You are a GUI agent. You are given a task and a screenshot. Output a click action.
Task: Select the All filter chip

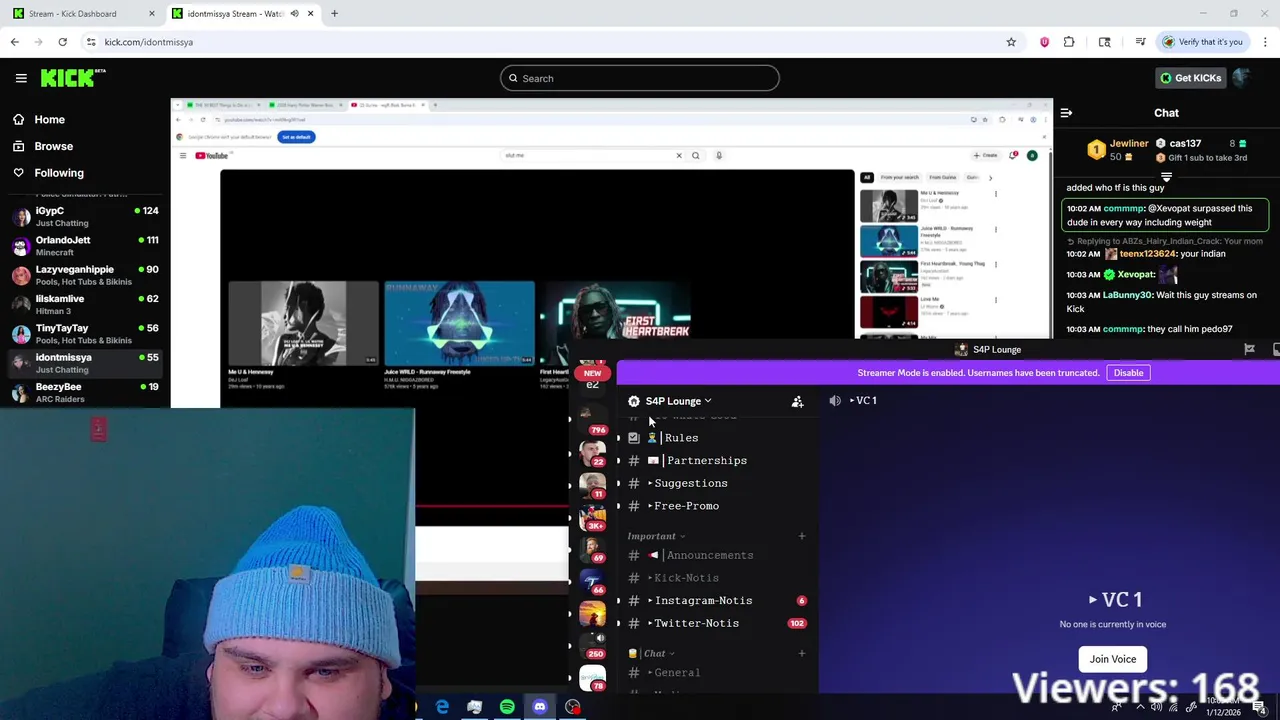tap(867, 177)
